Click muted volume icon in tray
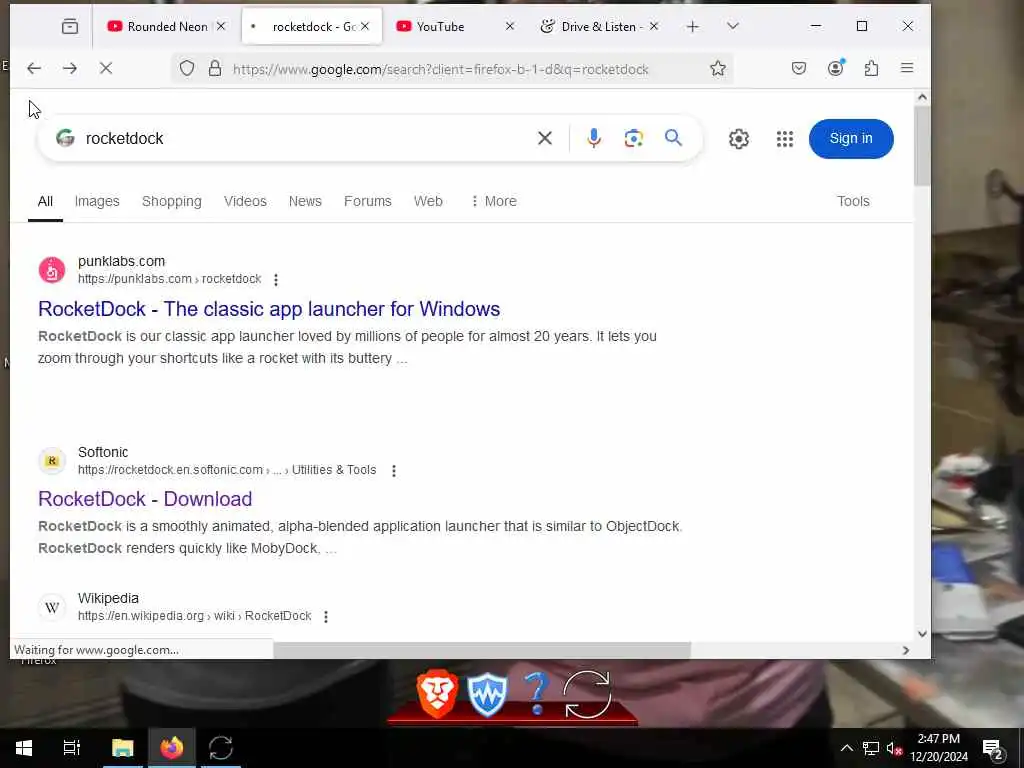 click(x=894, y=748)
